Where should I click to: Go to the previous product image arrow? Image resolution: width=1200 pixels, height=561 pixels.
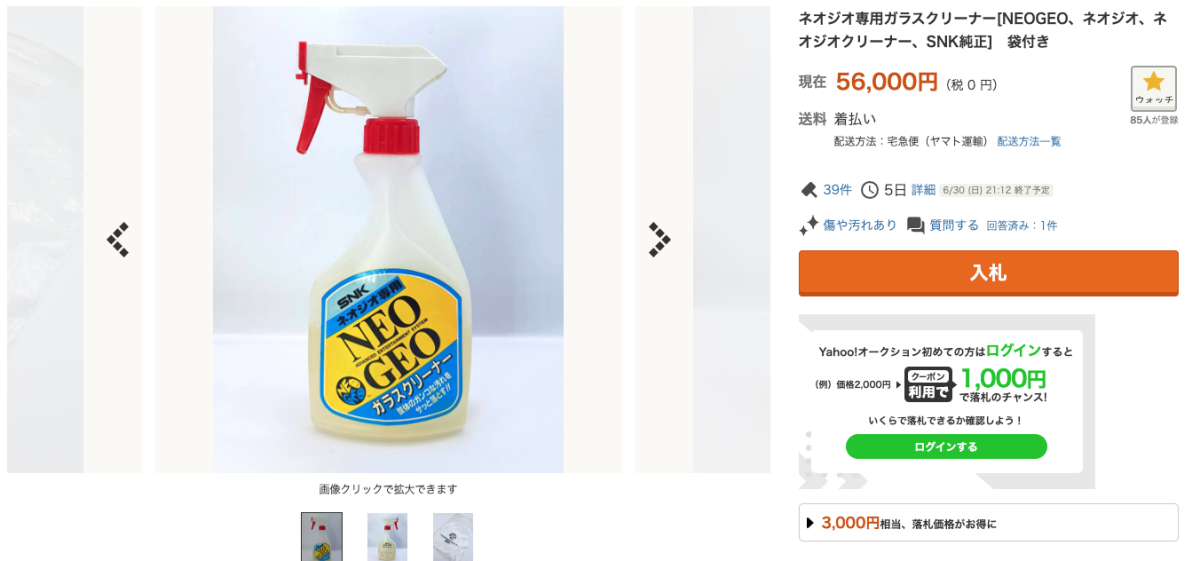coord(118,239)
